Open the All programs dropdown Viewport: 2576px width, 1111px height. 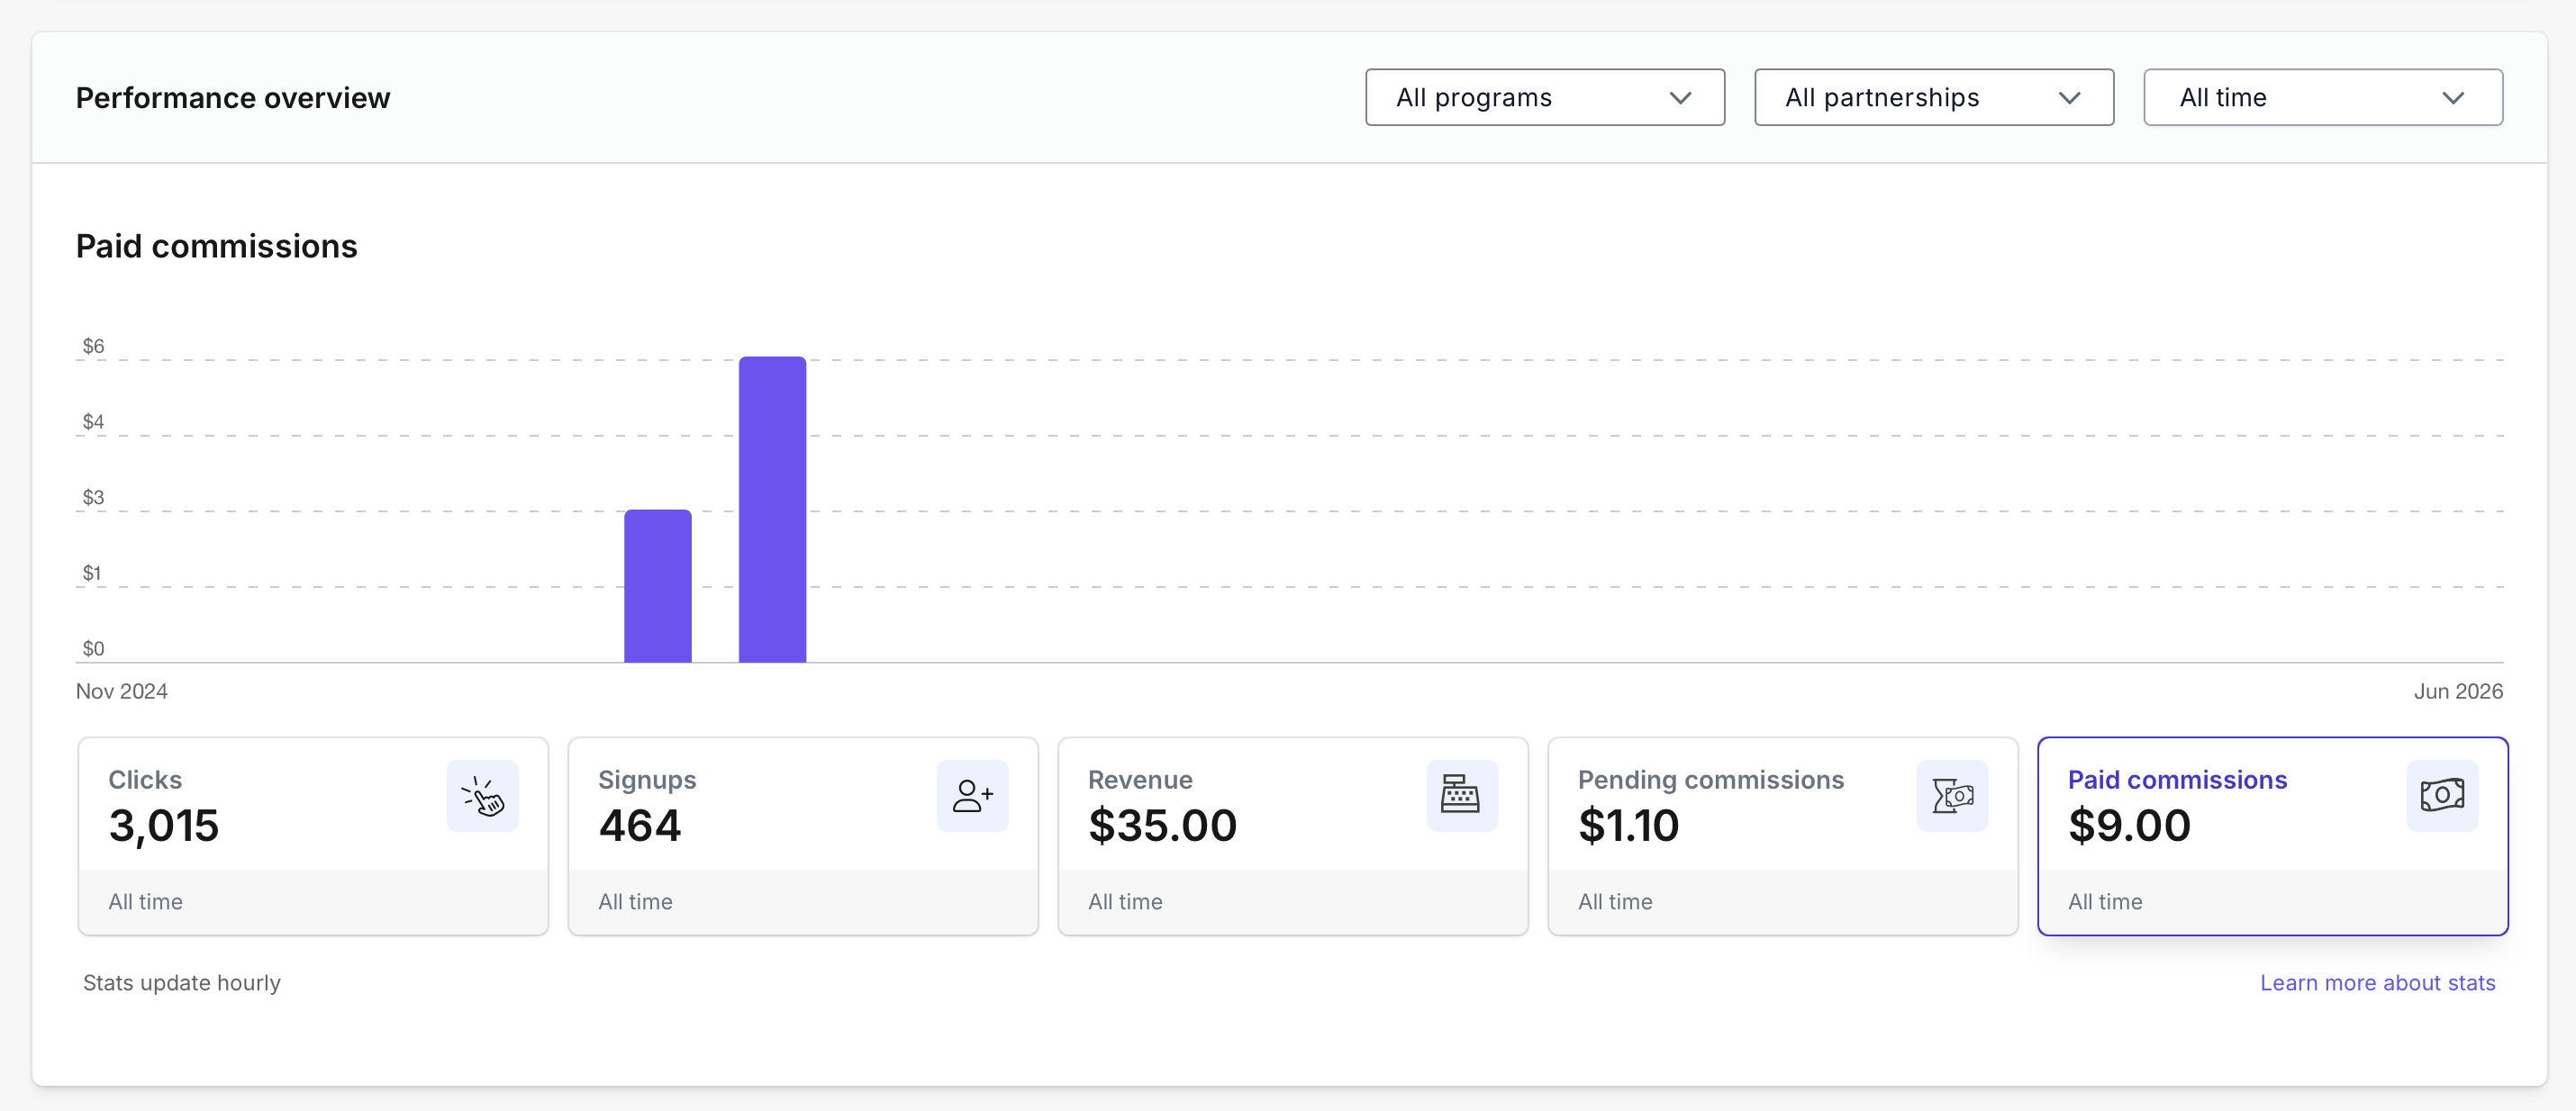tap(1544, 97)
